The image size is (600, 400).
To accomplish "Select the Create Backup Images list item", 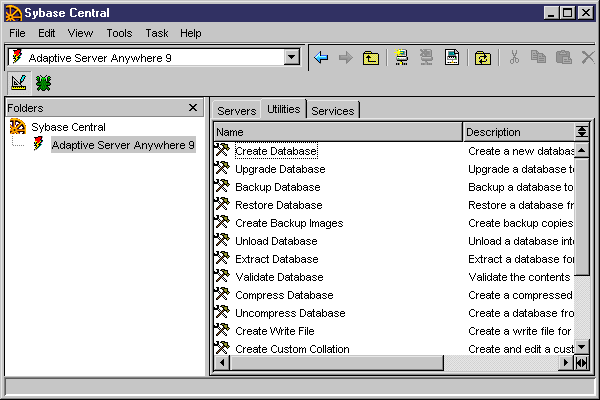I will (x=289, y=223).
